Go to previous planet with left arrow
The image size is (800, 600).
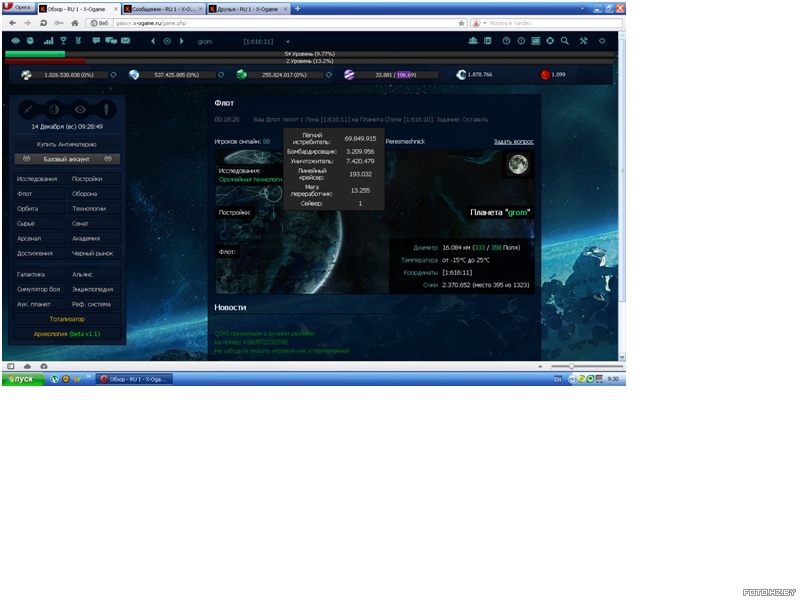point(153,41)
